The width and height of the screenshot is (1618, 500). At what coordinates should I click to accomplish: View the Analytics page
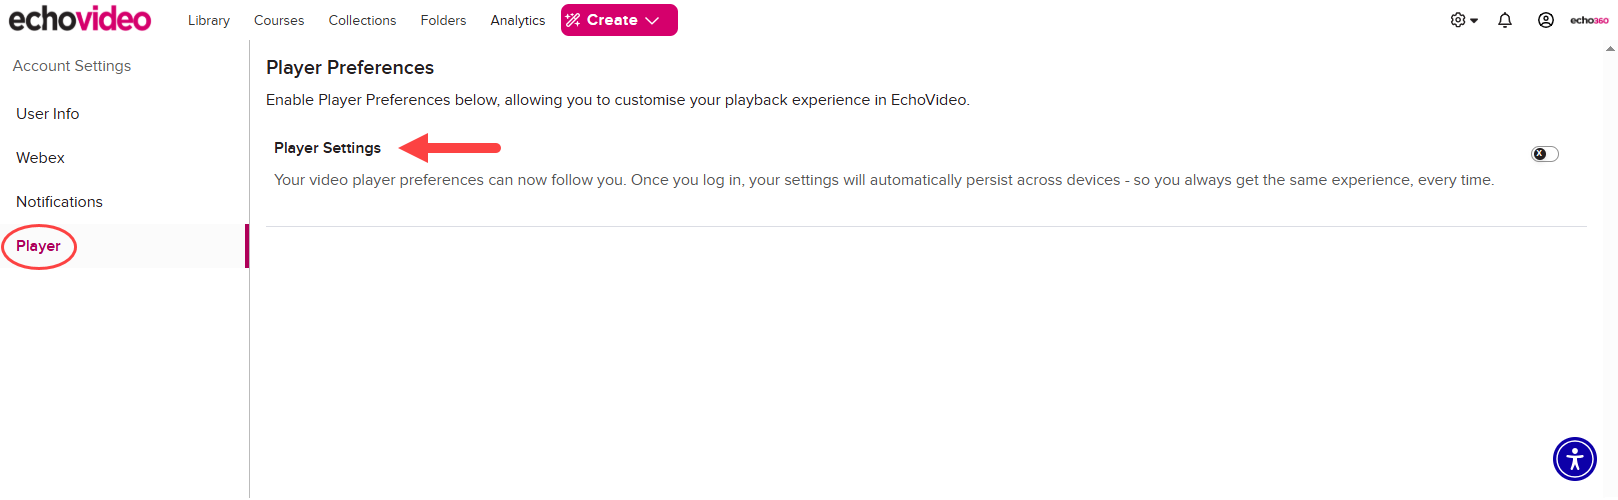pyautogui.click(x=518, y=20)
